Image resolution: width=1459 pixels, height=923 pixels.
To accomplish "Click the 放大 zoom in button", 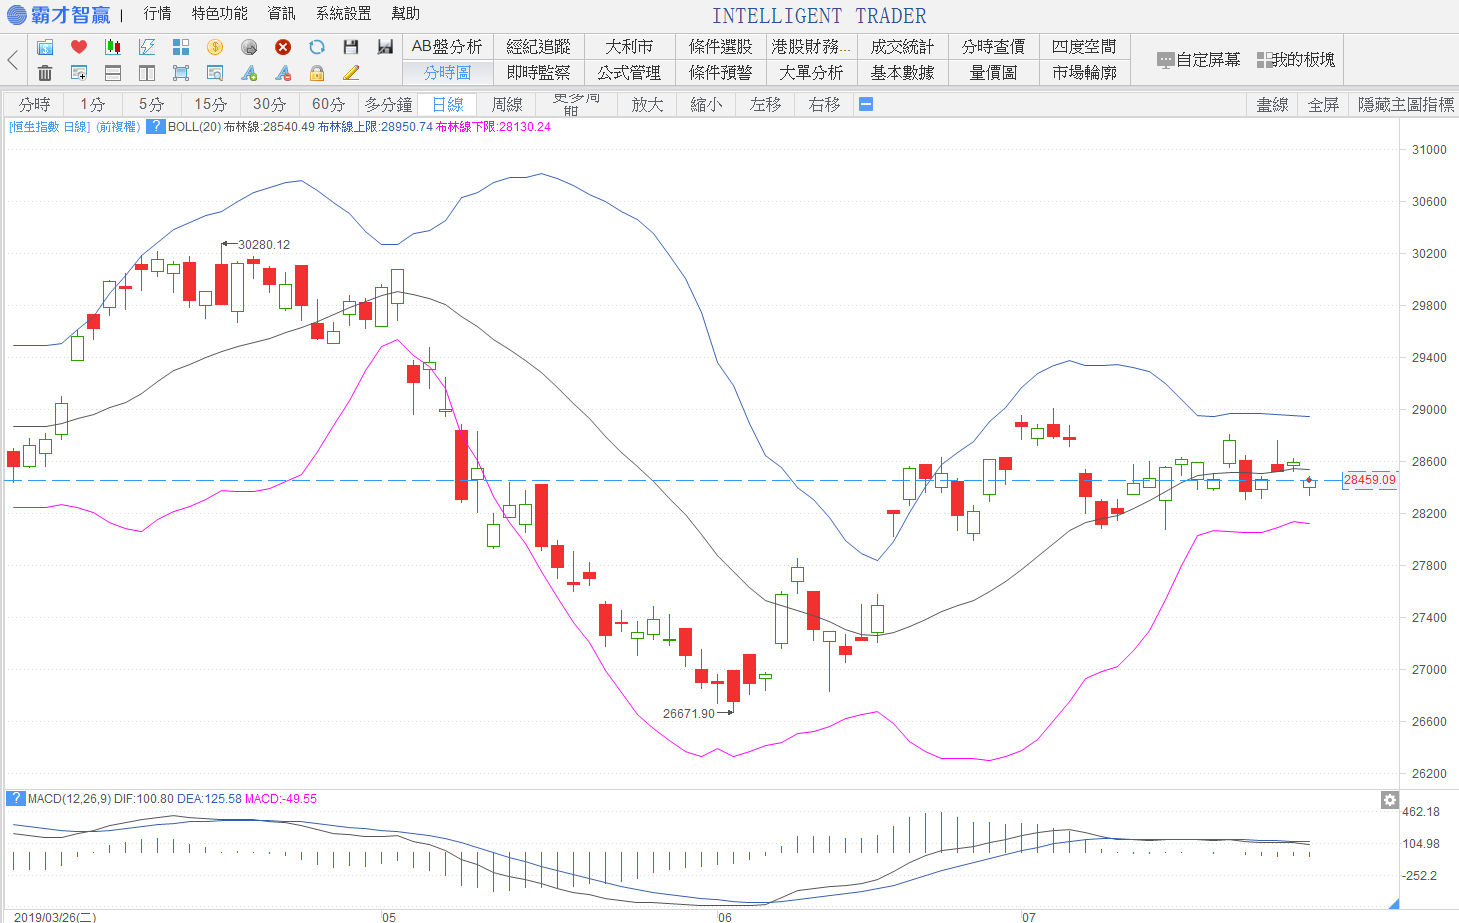I will pyautogui.click(x=647, y=104).
